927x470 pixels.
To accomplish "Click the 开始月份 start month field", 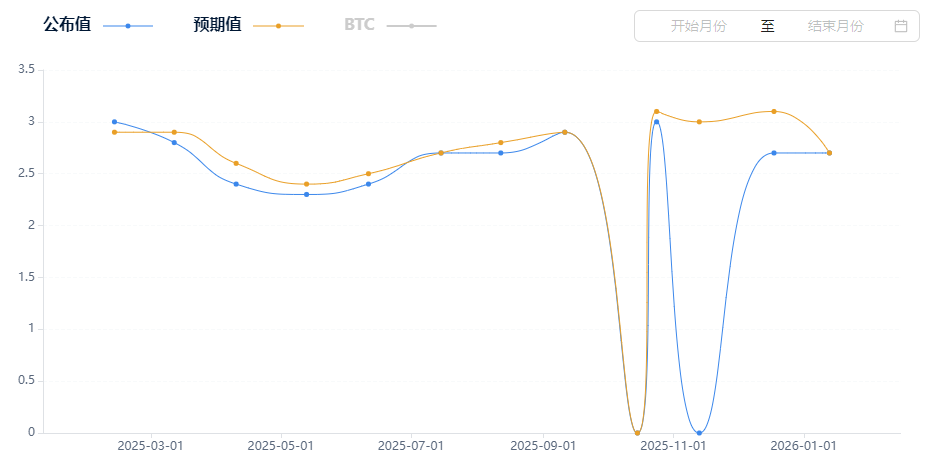I will 698,26.
